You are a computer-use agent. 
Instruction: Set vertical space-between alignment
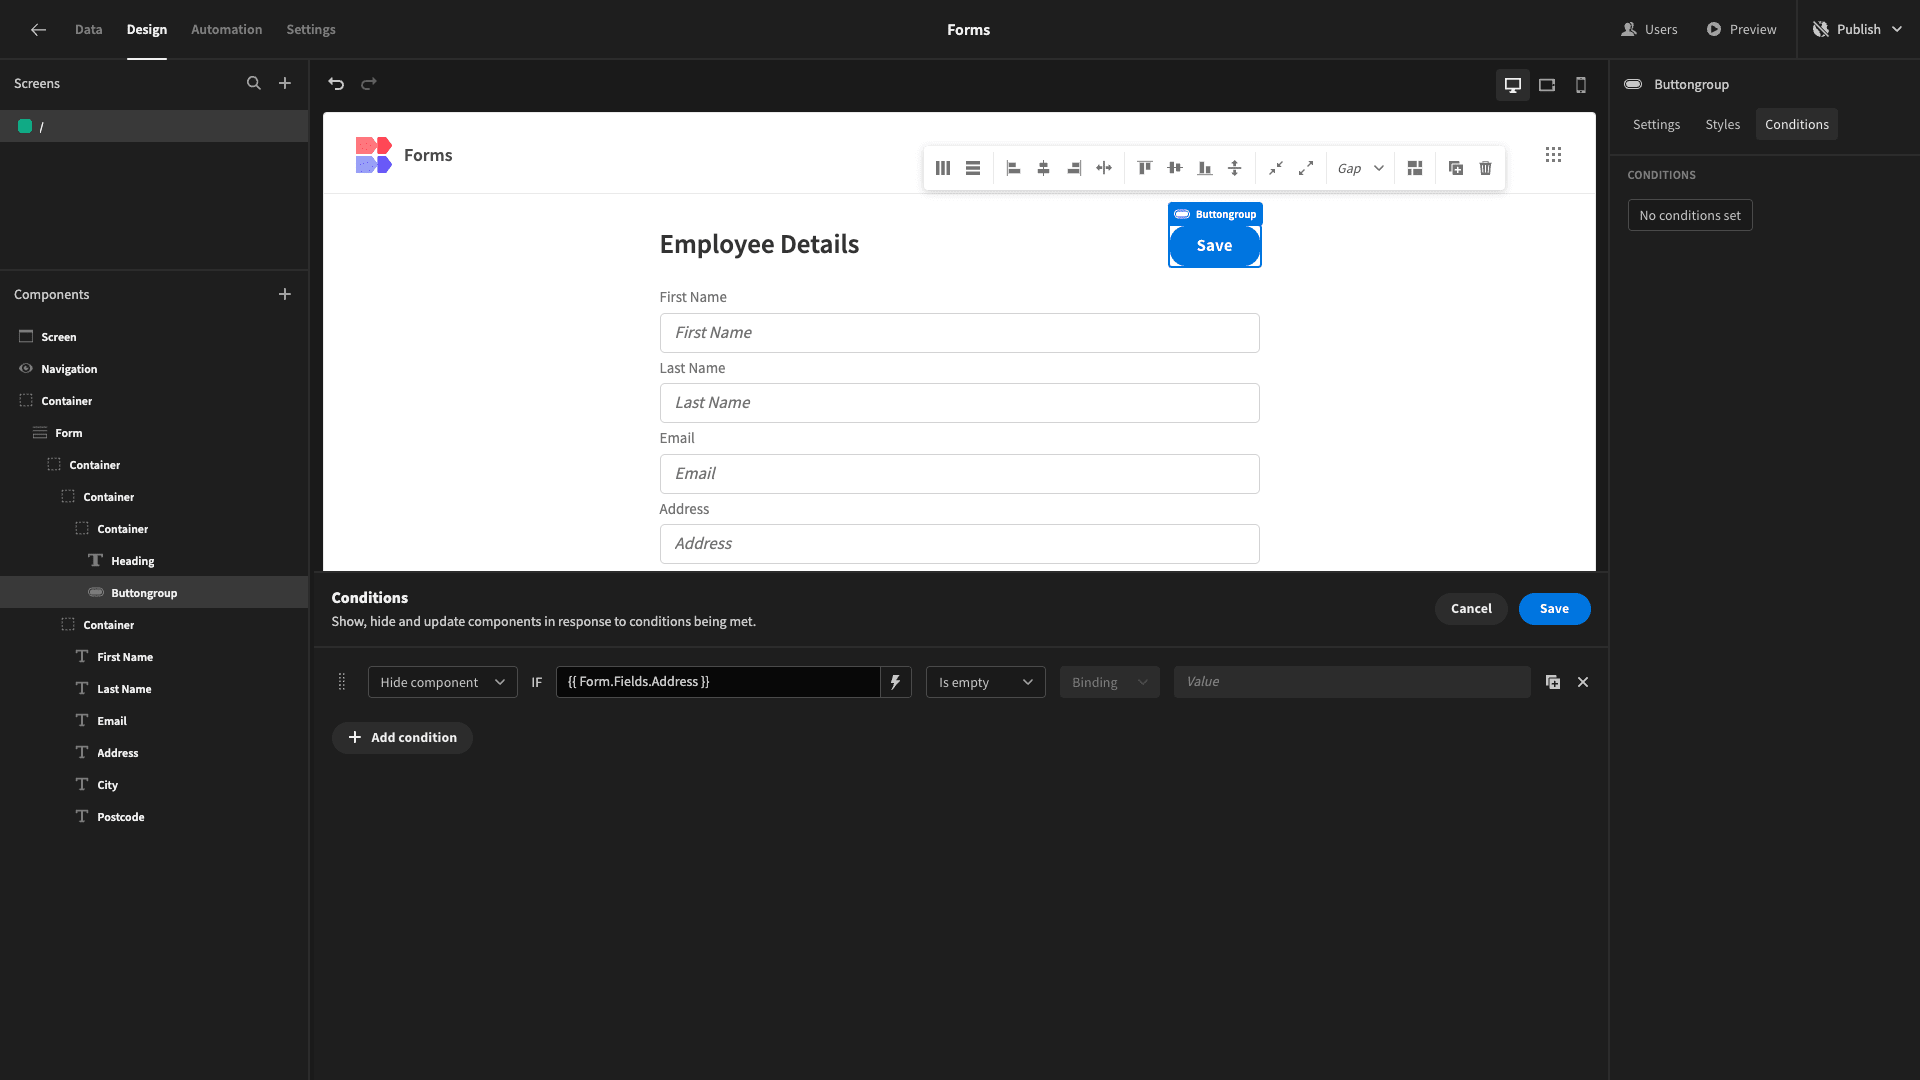pyautogui.click(x=1235, y=168)
